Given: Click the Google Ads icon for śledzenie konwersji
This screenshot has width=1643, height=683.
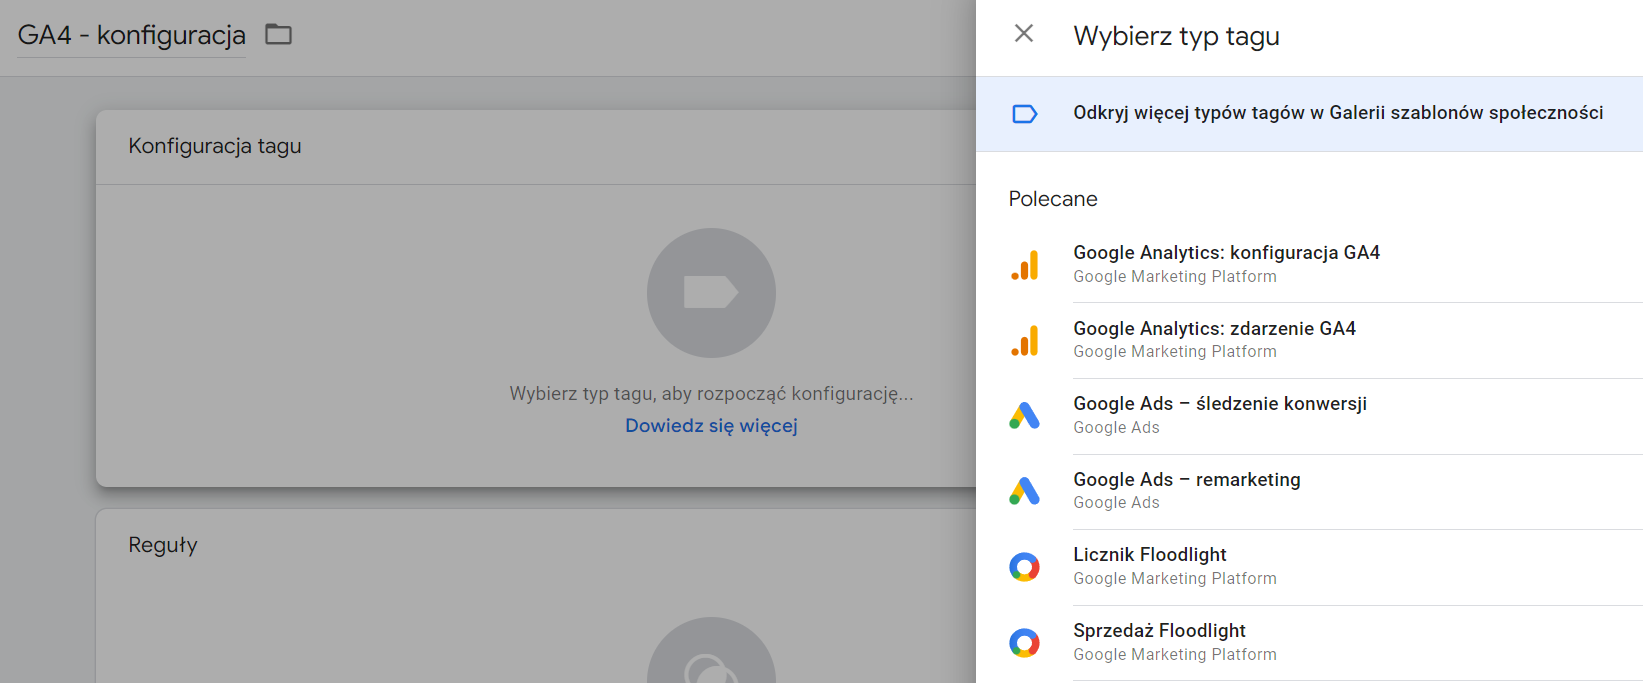Looking at the screenshot, I should [1024, 416].
